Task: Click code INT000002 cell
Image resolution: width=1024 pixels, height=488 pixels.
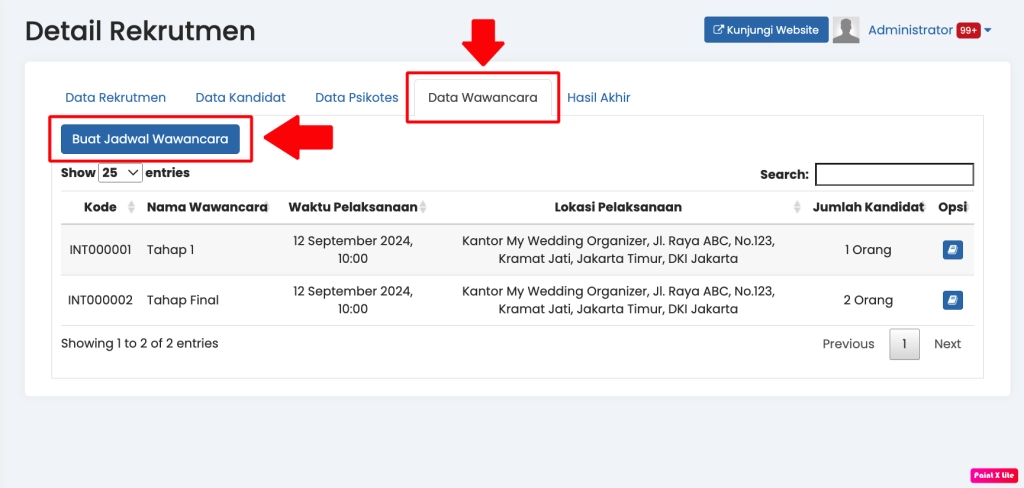Action: tap(101, 301)
